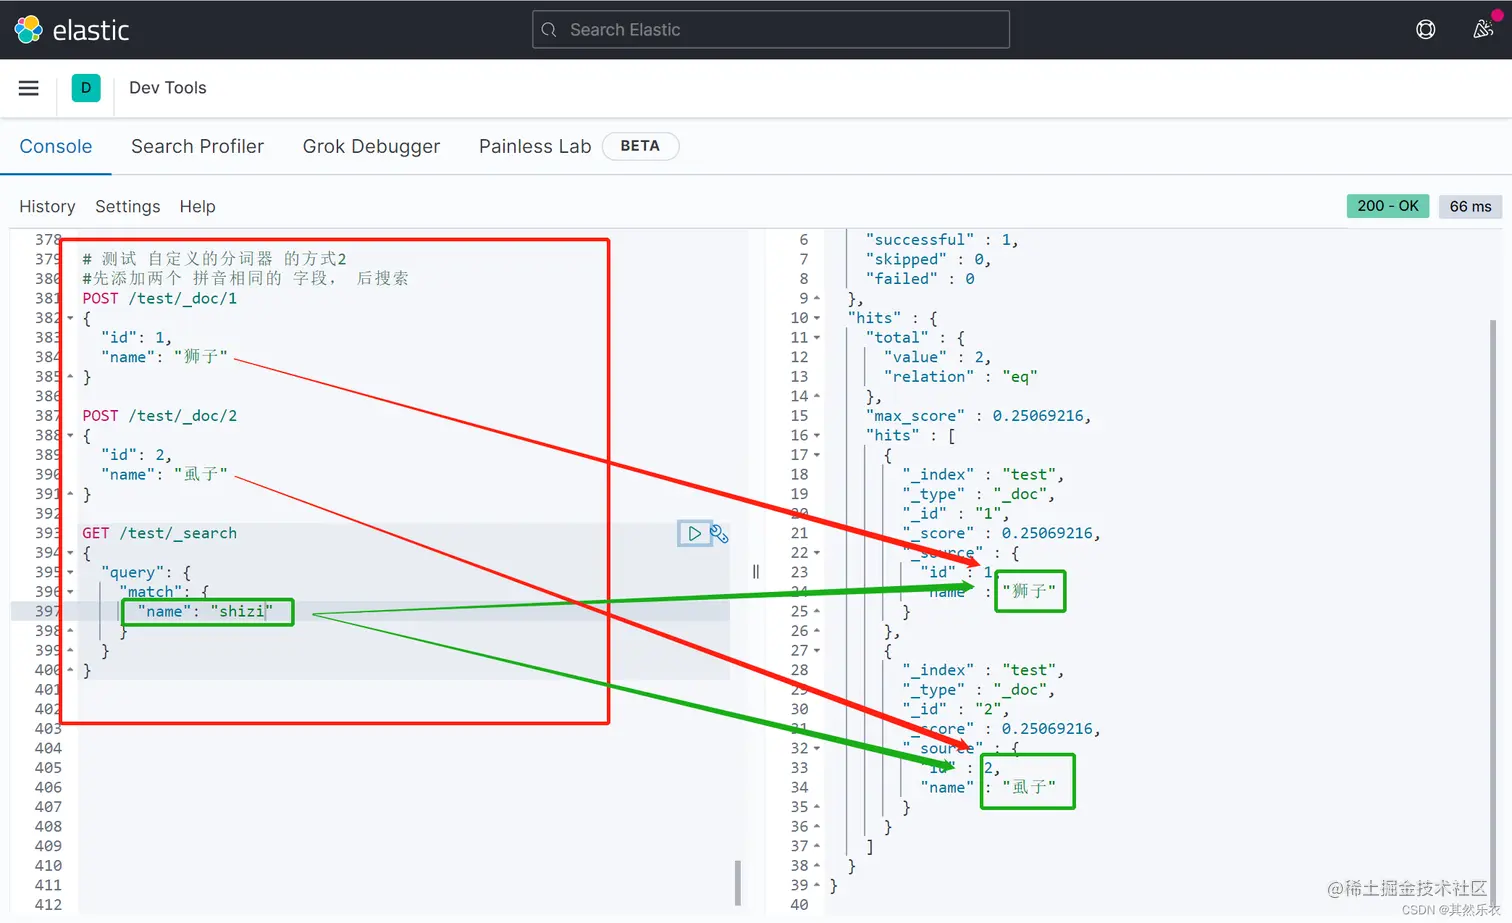The image size is (1512, 923).
Task: Focus the Search Elastic field
Action: coord(771,30)
